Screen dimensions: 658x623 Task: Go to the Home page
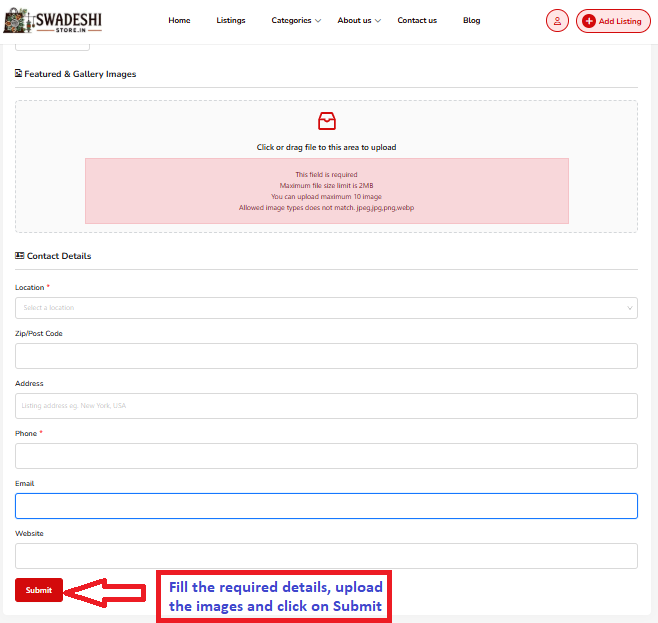click(x=179, y=21)
